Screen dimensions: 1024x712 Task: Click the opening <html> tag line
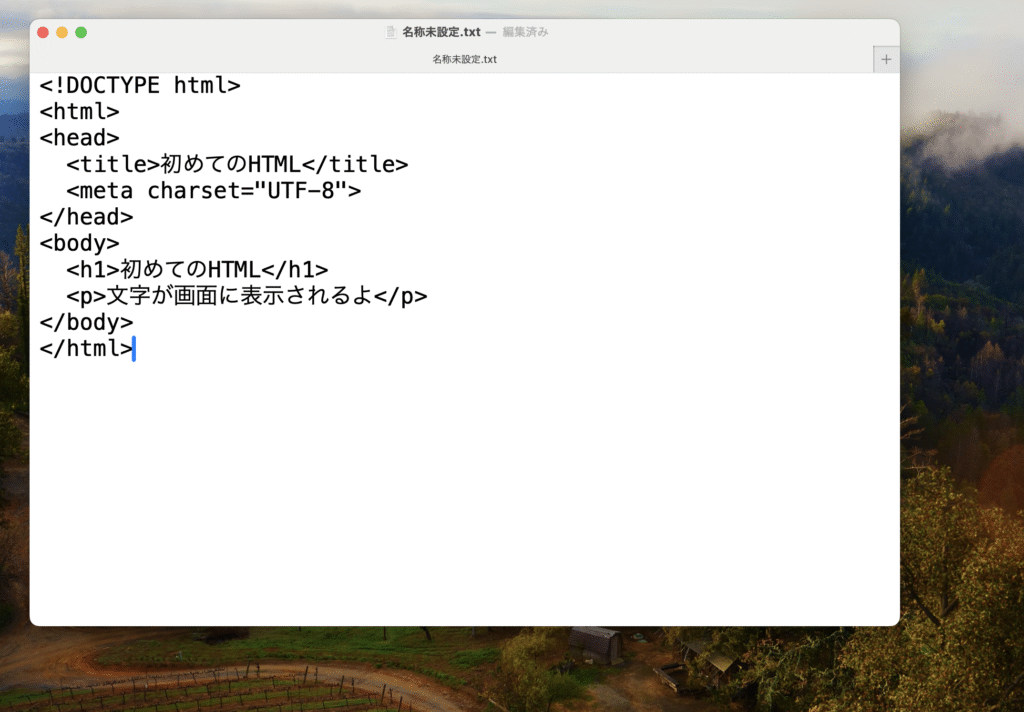pyautogui.click(x=80, y=112)
